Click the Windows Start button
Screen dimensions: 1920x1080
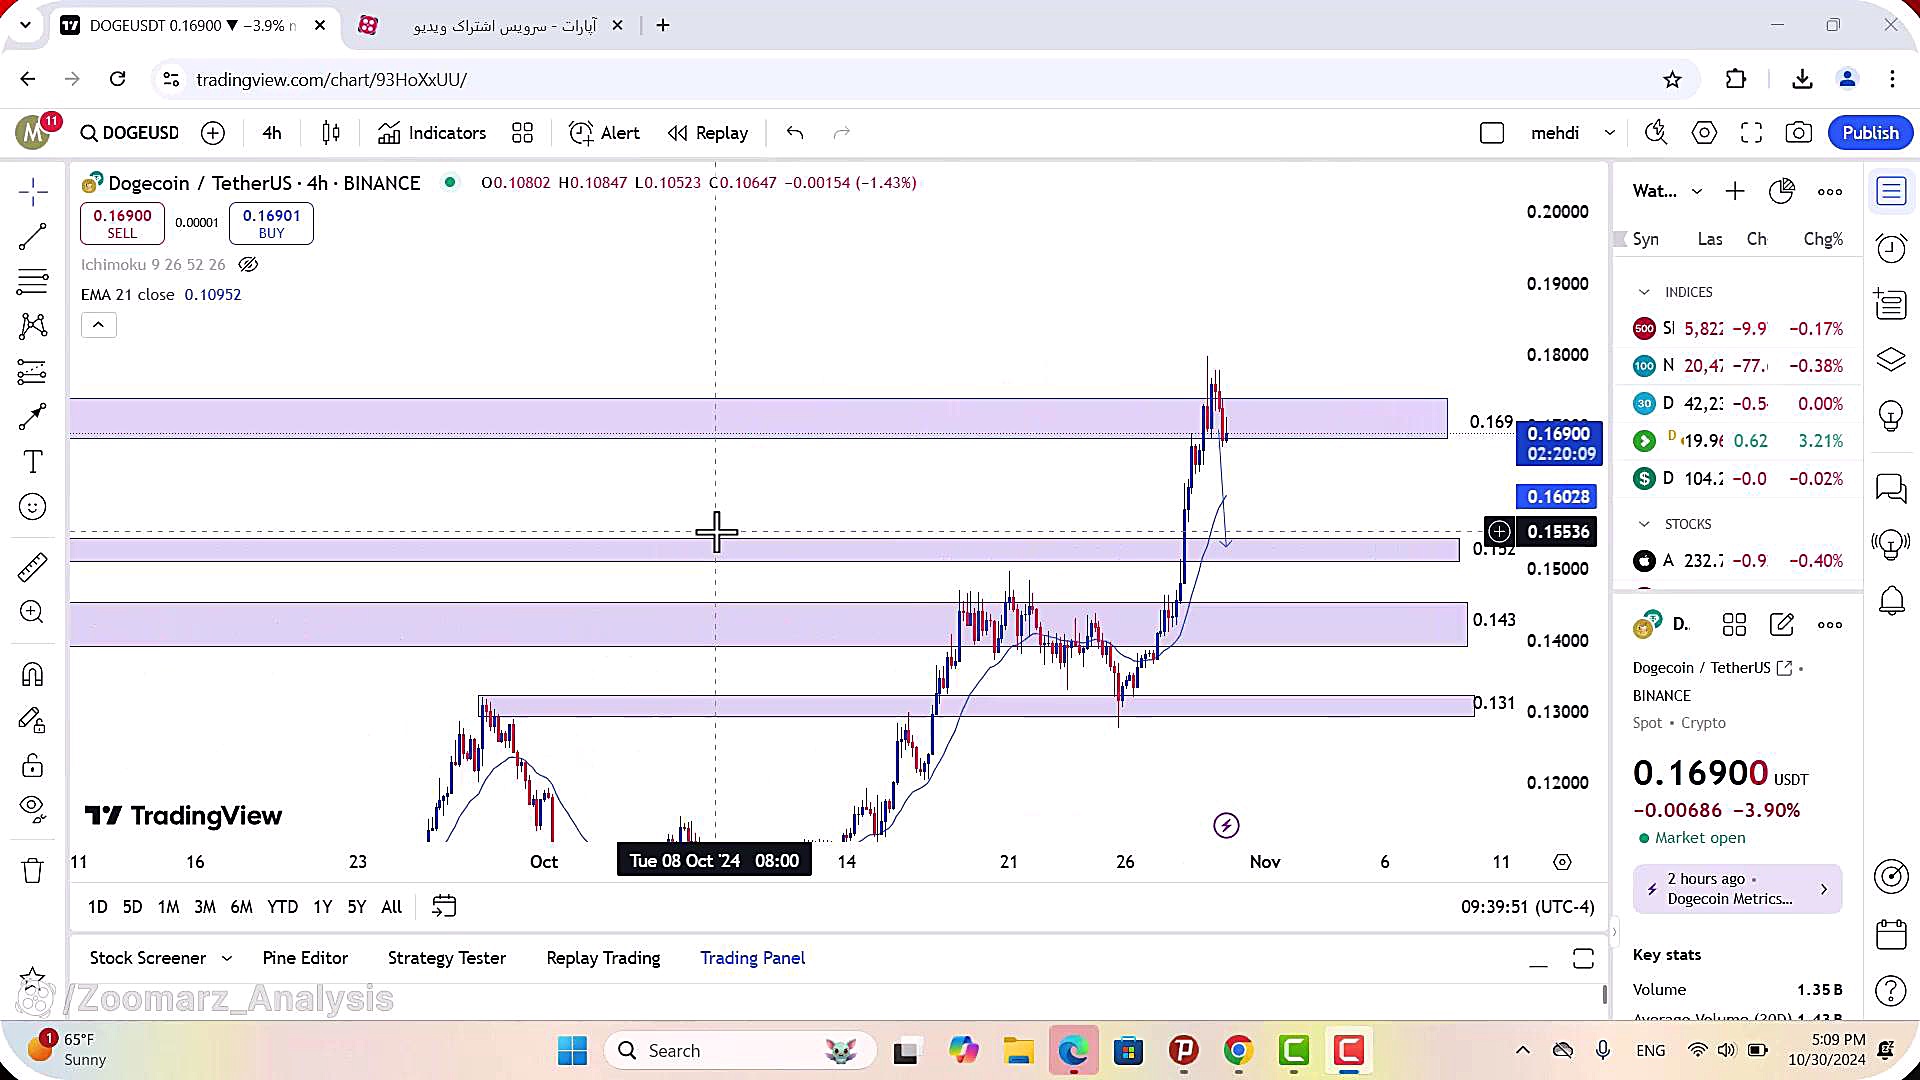(x=572, y=1051)
